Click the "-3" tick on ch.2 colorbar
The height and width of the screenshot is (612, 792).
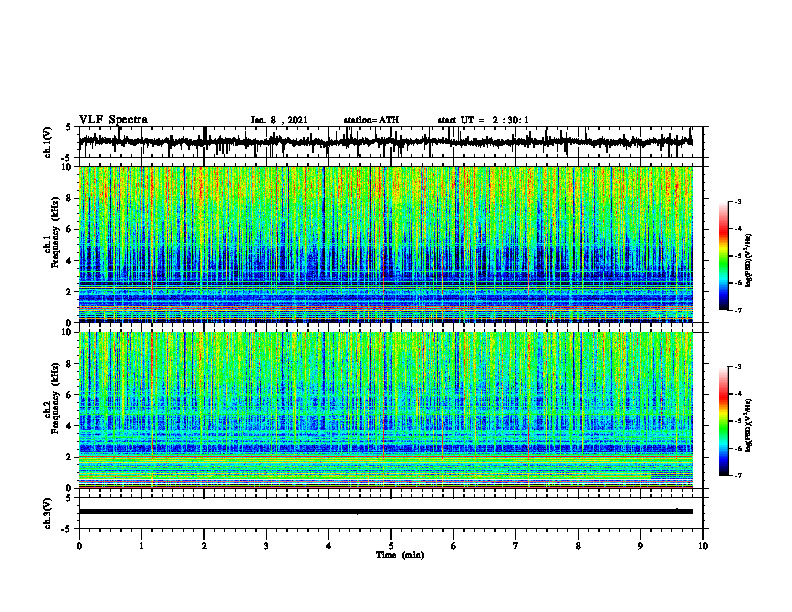[x=738, y=367]
